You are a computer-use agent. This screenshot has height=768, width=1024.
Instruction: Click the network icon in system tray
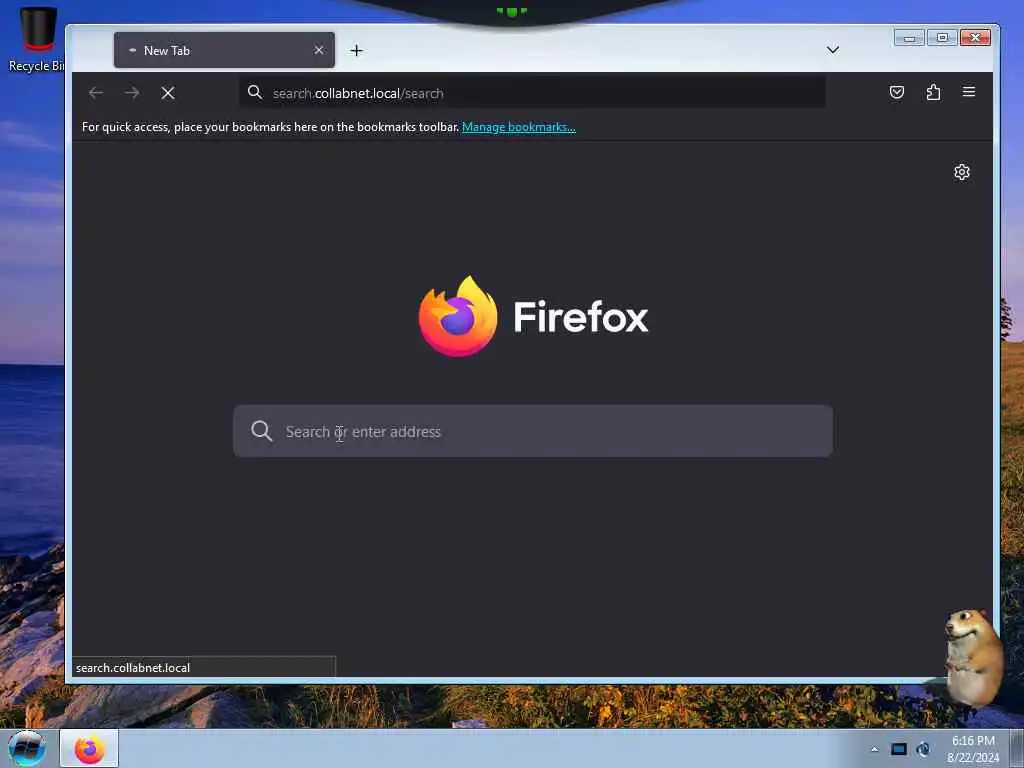coord(923,749)
